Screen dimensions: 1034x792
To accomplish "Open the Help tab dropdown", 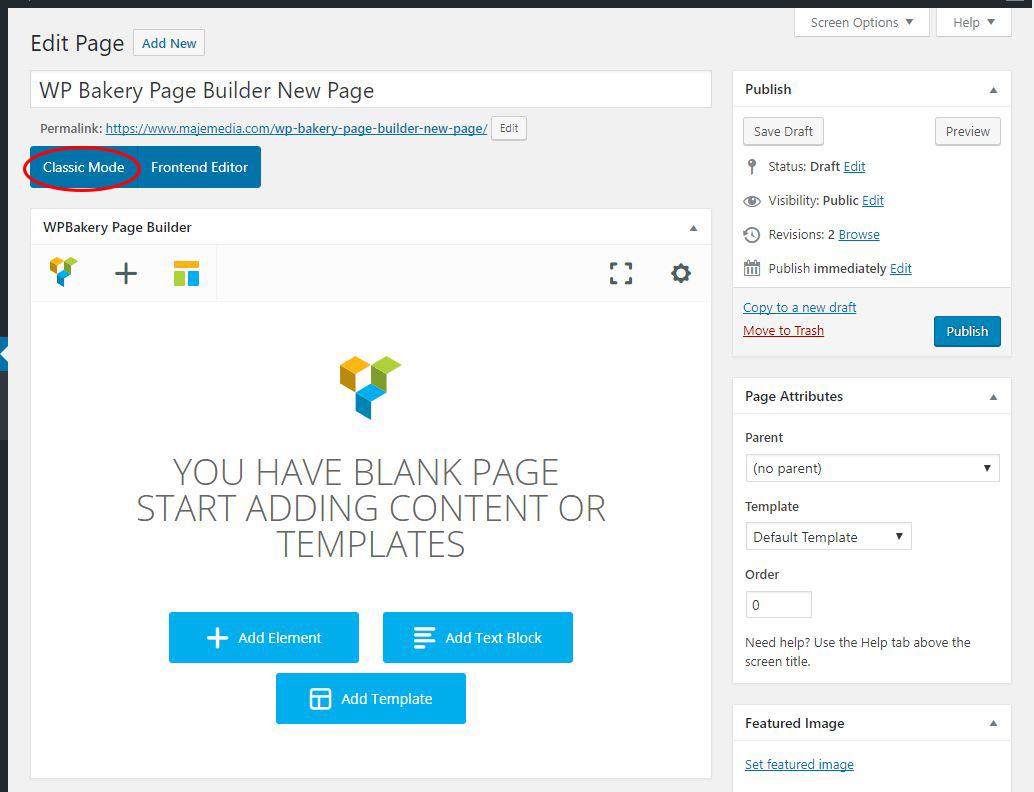I will (973, 22).
